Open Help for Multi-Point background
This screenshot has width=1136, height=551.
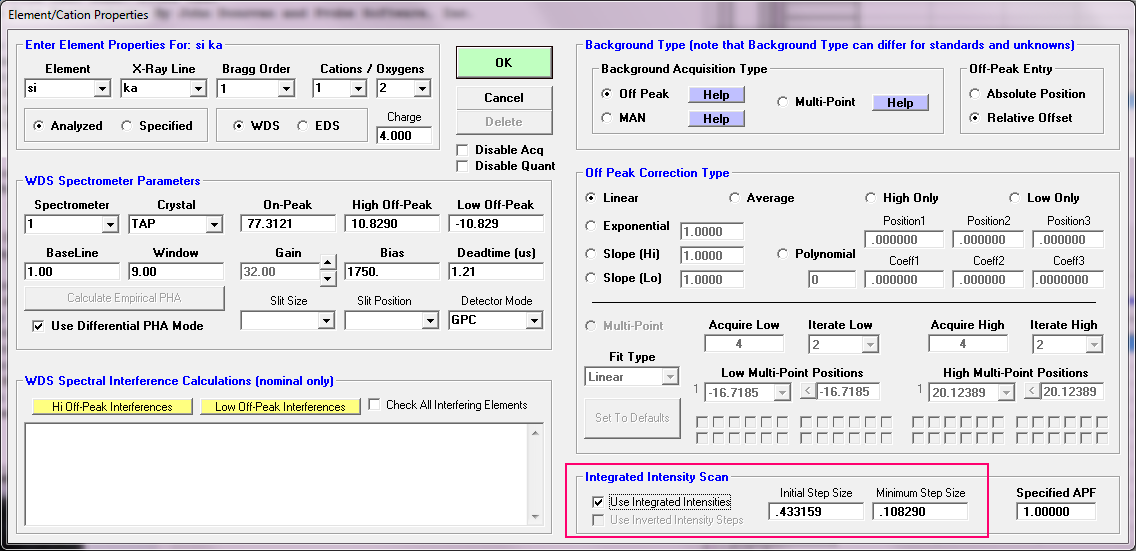(899, 102)
